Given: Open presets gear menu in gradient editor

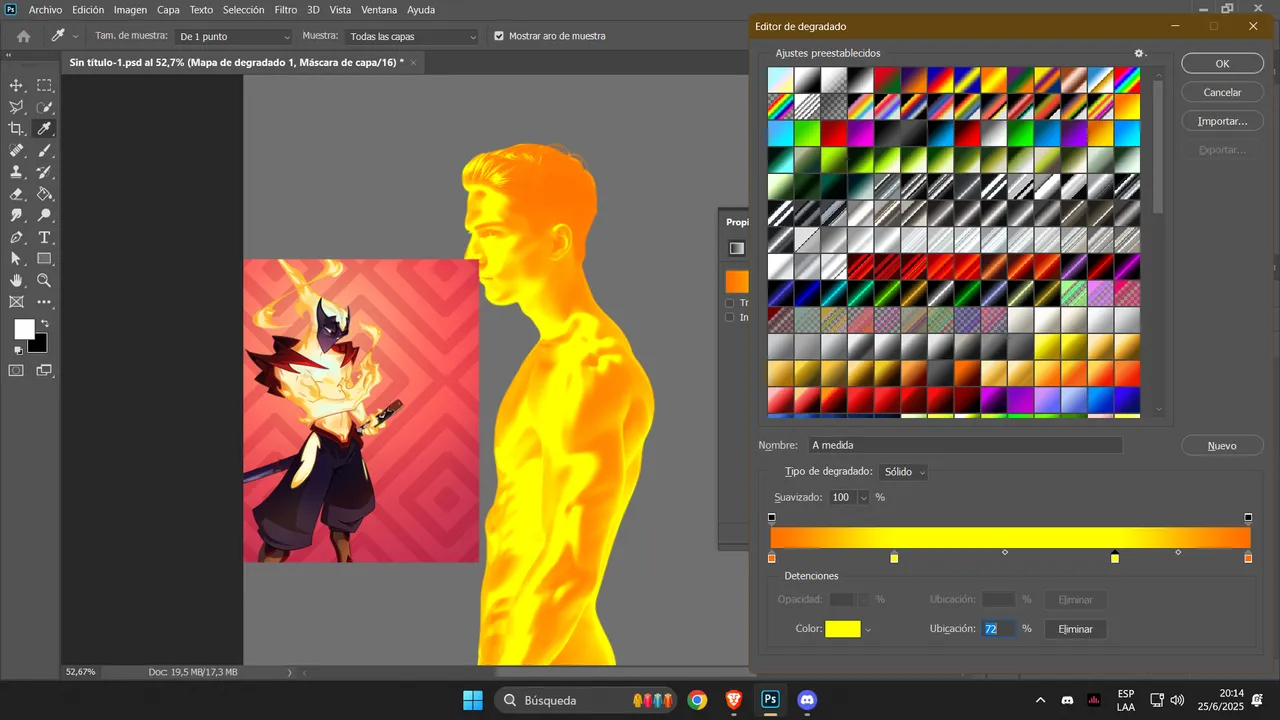Looking at the screenshot, I should pos(1138,53).
